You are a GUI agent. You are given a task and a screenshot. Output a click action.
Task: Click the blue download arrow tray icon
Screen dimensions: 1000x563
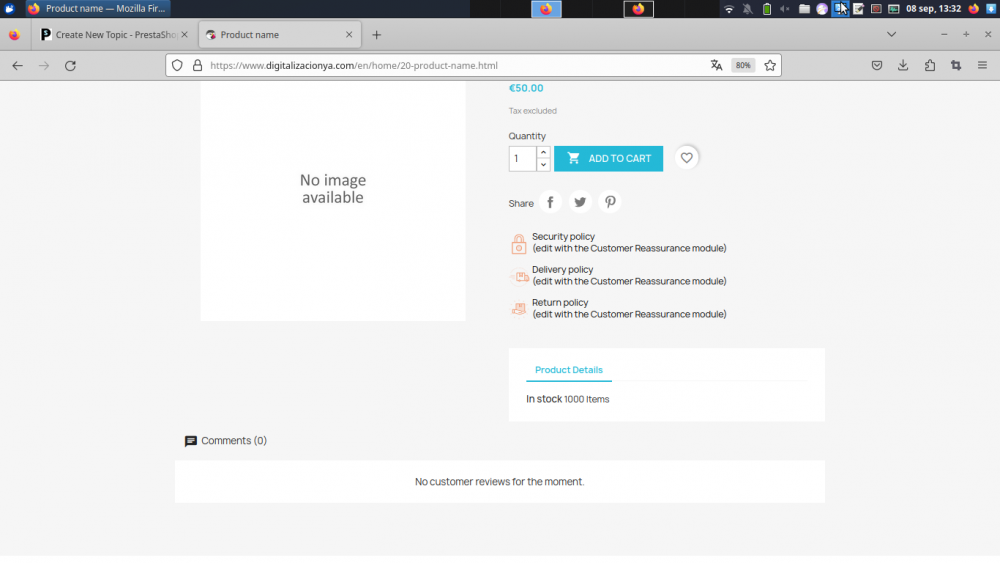tap(990, 9)
